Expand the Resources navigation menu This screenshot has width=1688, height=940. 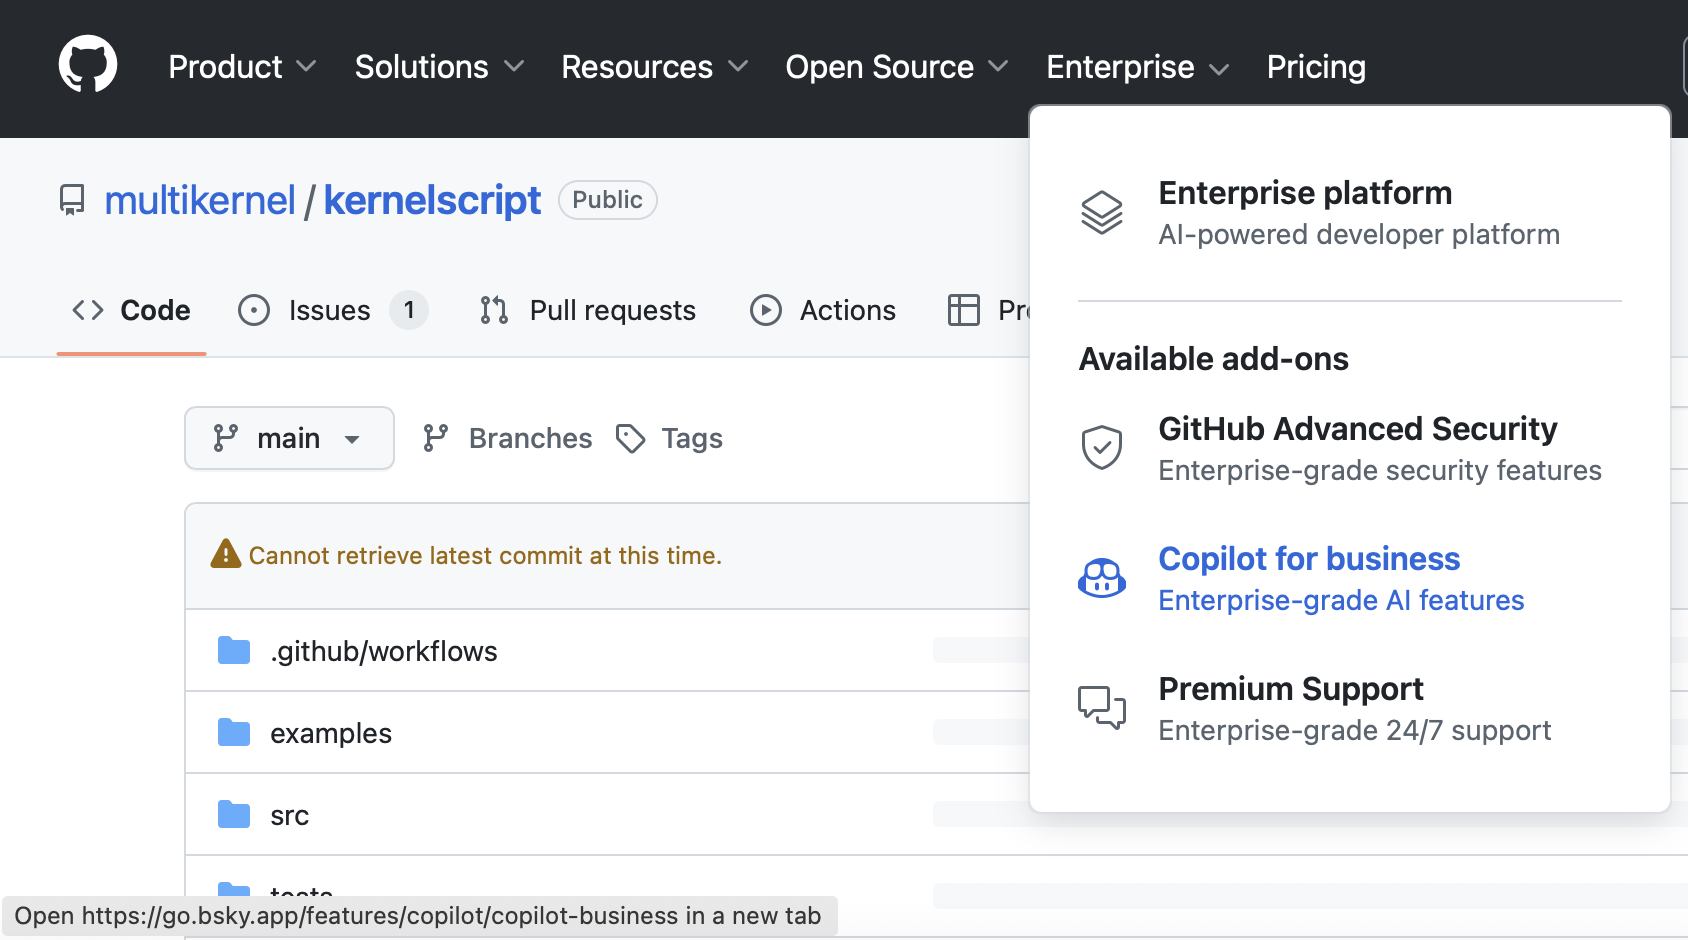[x=654, y=67]
